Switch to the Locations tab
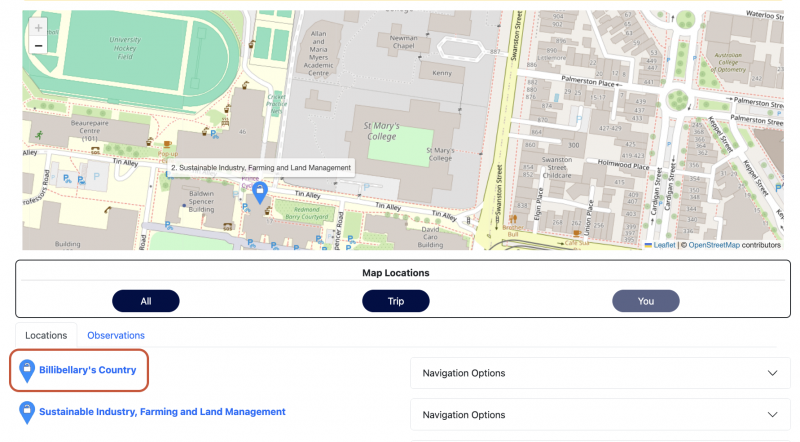800x442 pixels. coord(46,335)
